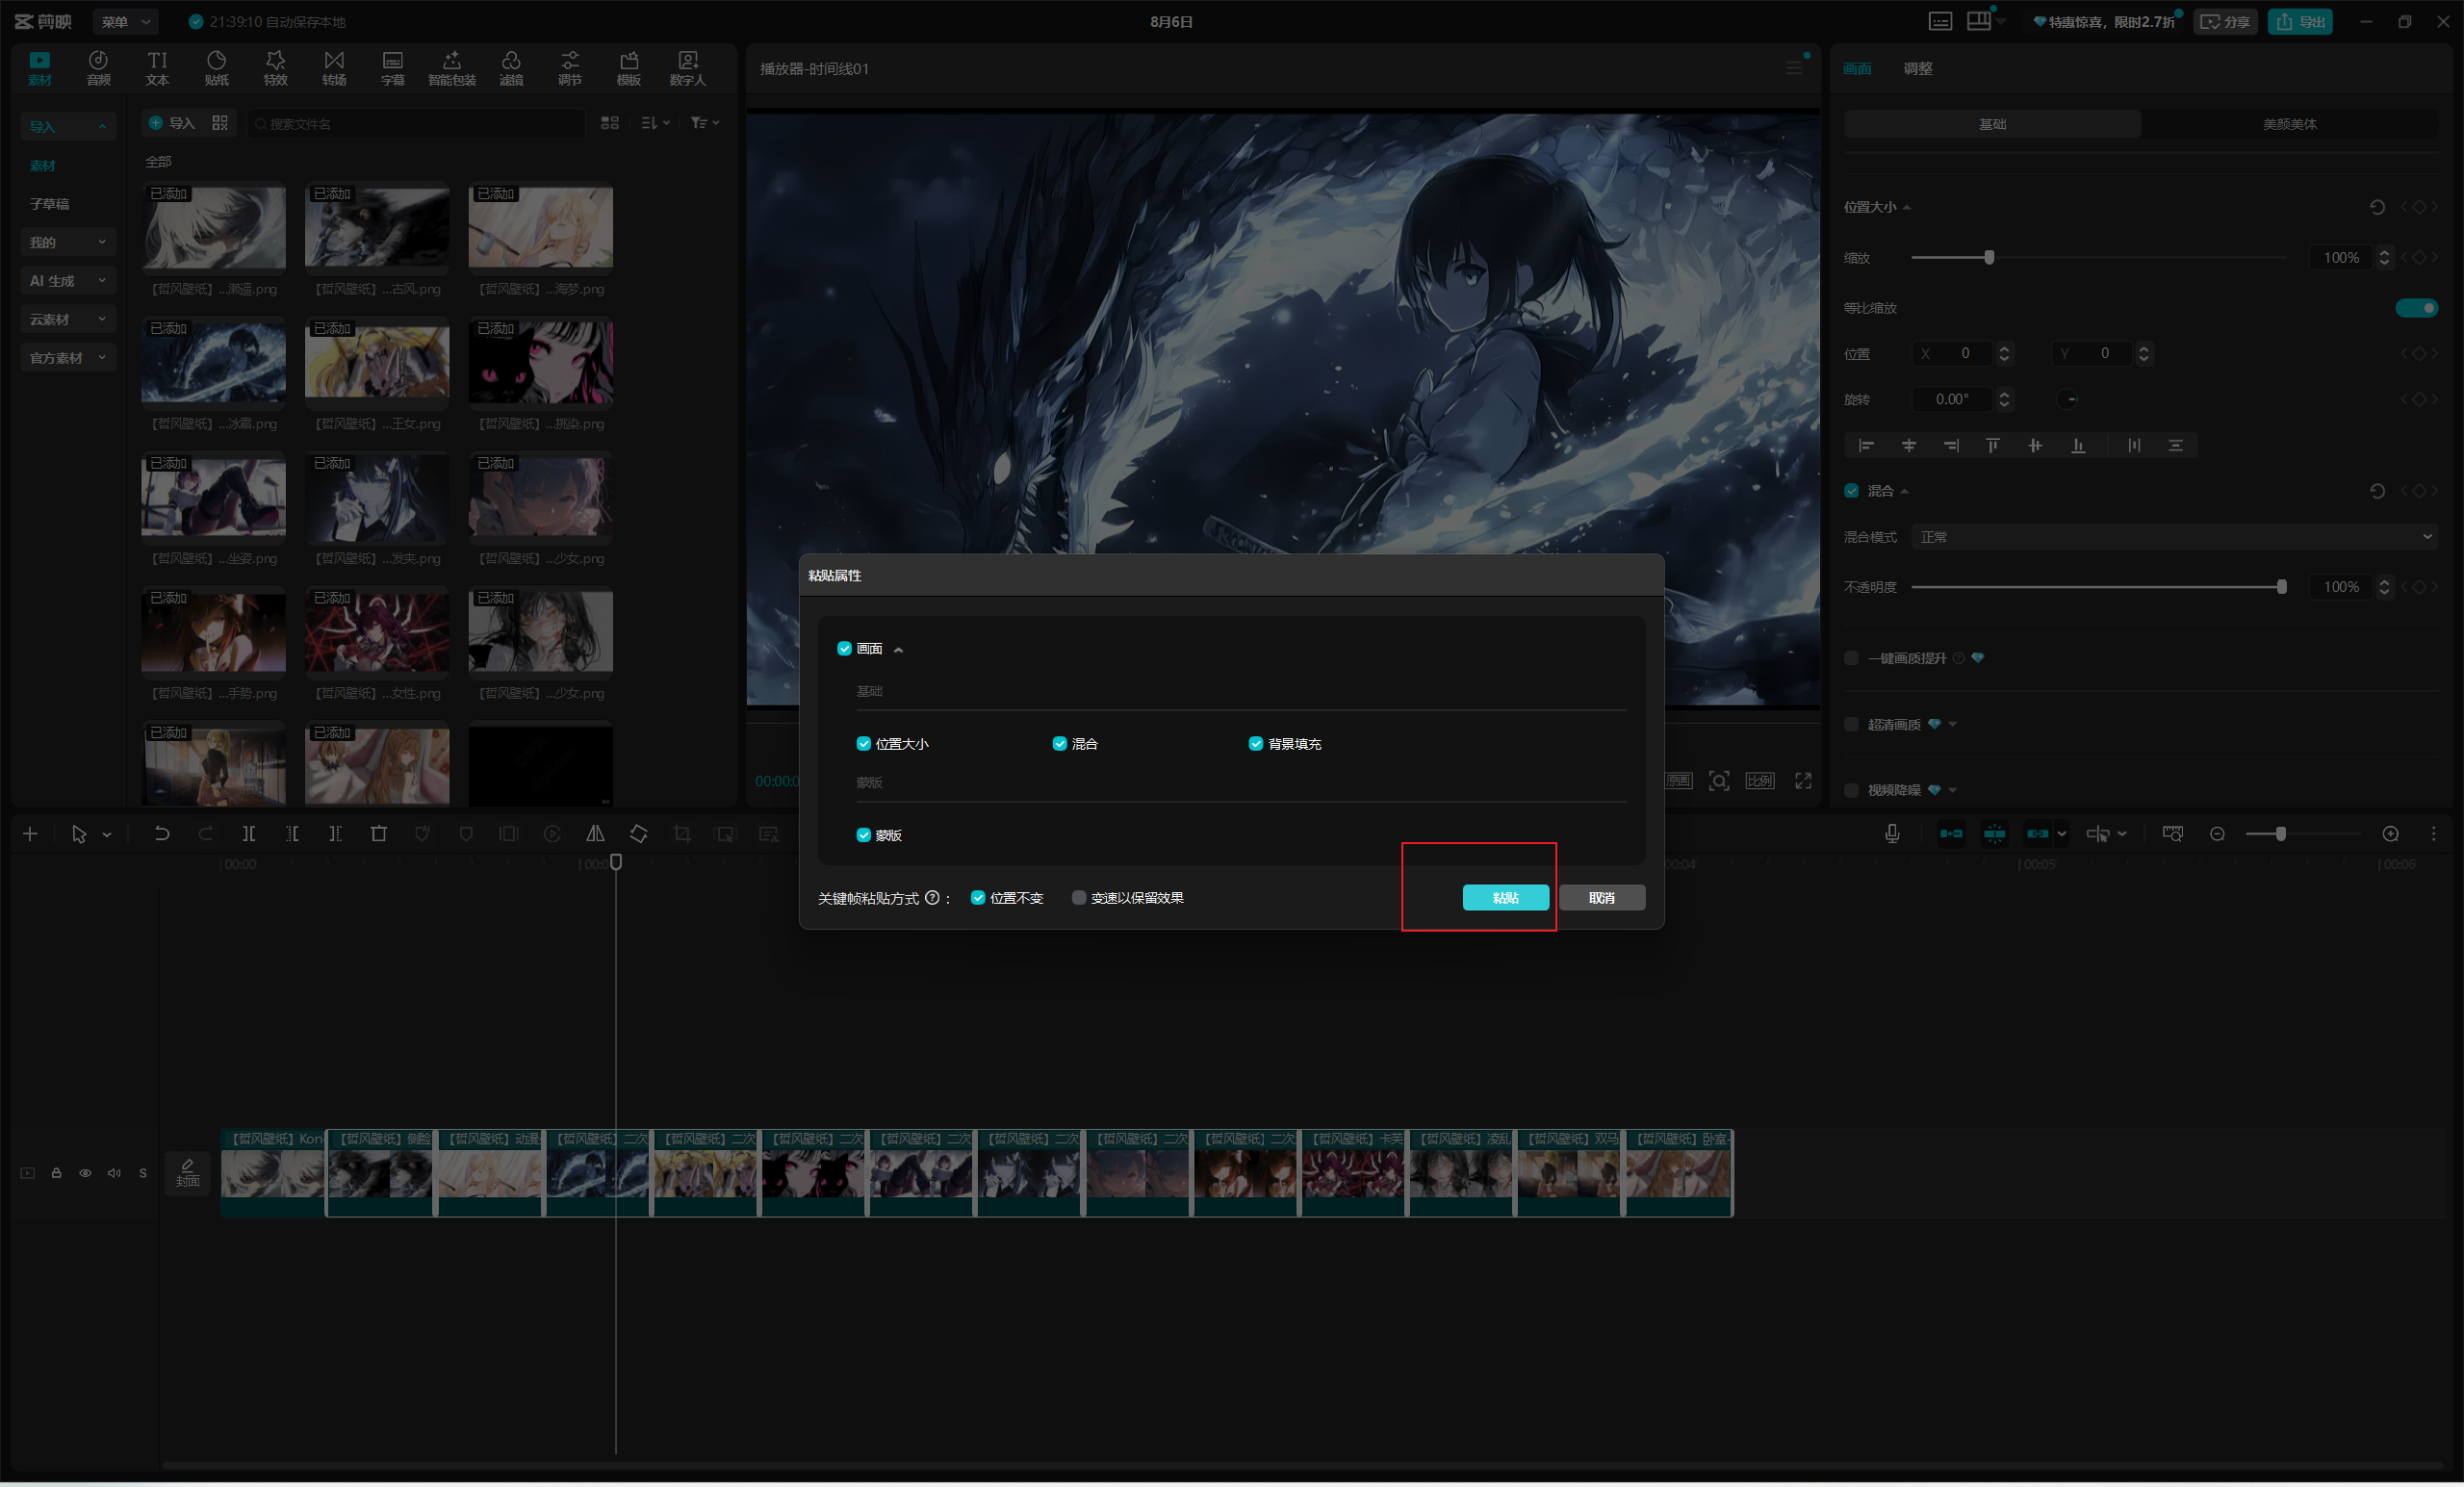Click the timeline zoom-out minus icon
Viewport: 2464px width, 1487px height.
[2217, 834]
